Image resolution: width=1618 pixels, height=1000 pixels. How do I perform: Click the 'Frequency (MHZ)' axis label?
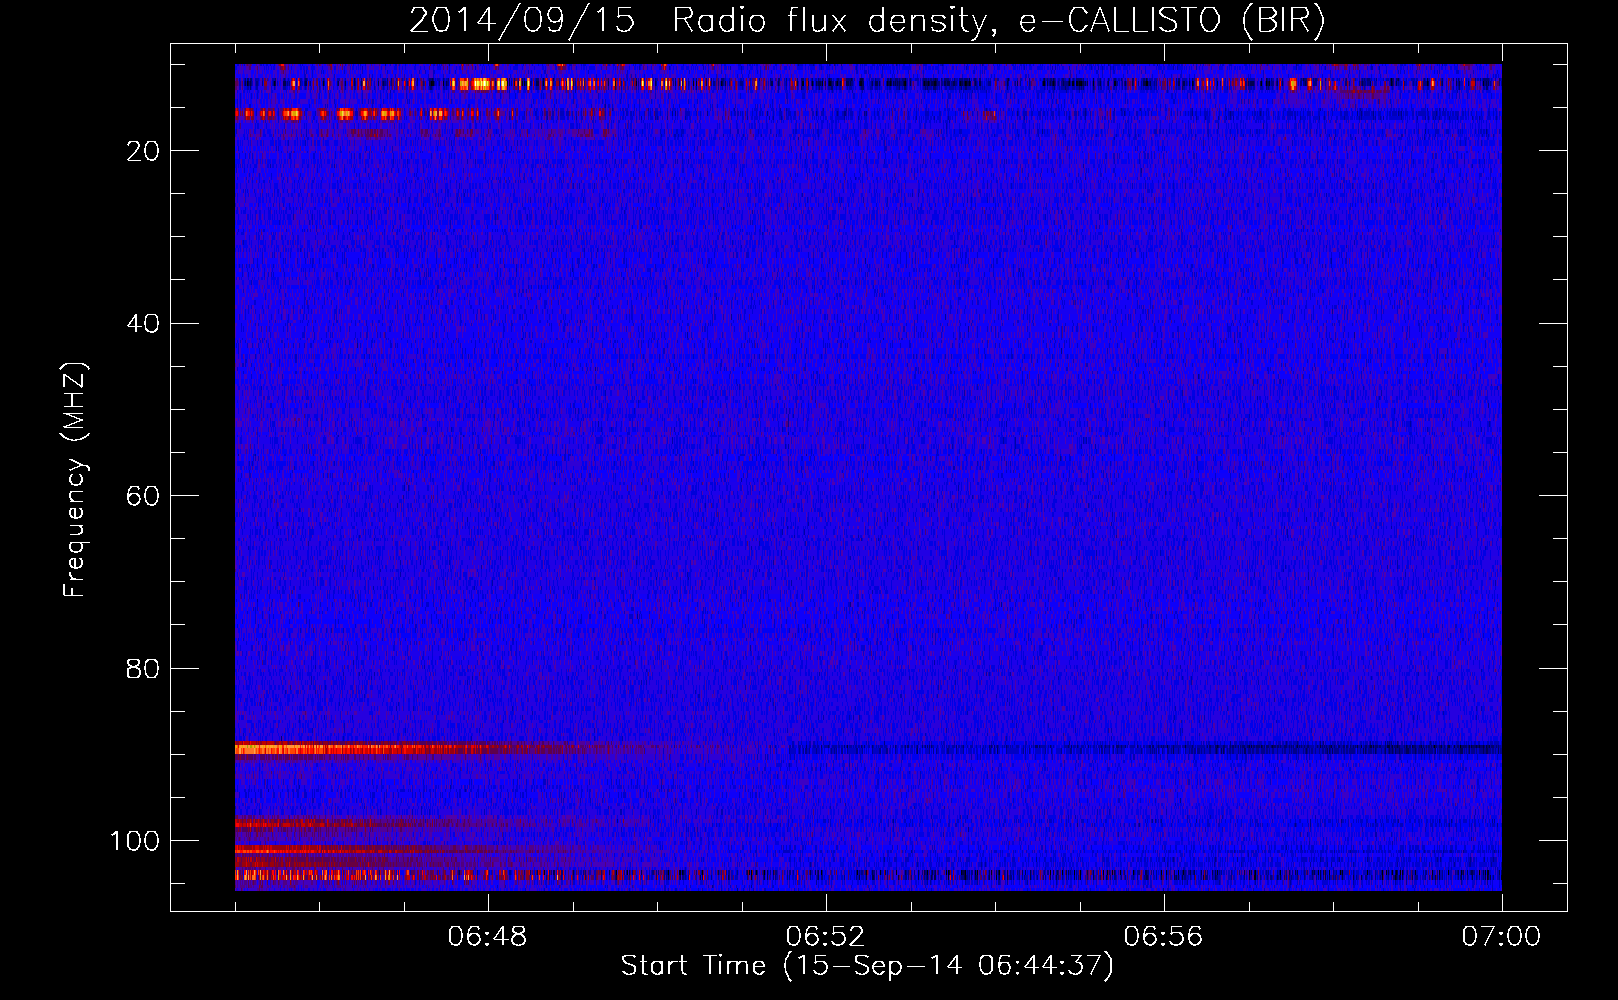pos(75,480)
